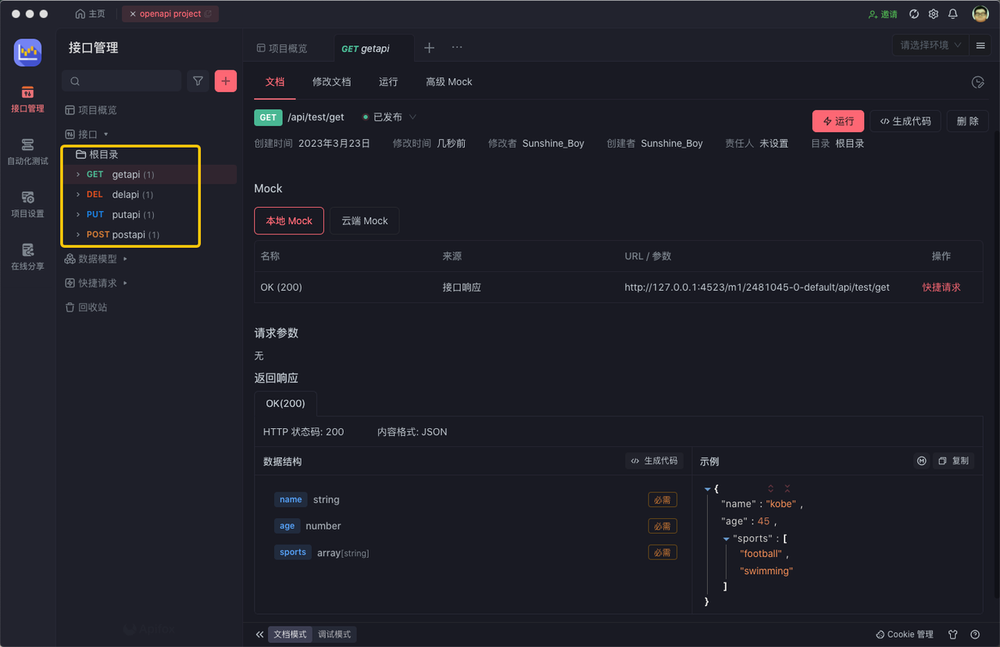Collapse sidebar with double chevron
The height and width of the screenshot is (647, 1000).
coord(260,634)
